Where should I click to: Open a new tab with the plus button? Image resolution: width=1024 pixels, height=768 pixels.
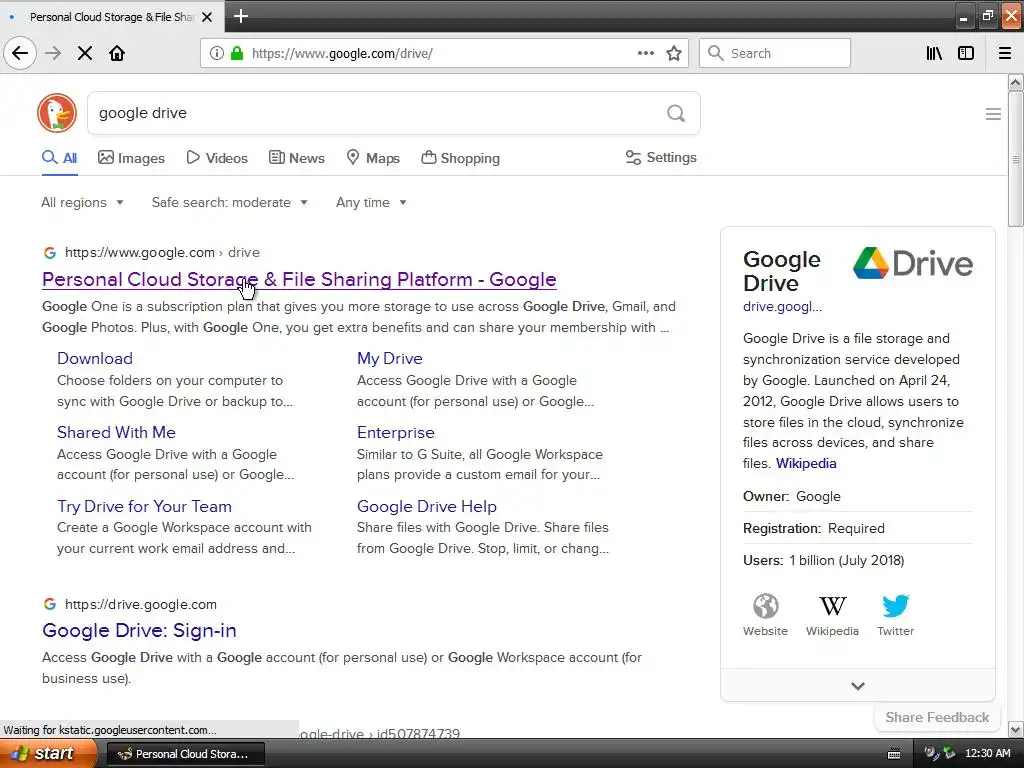click(x=240, y=16)
